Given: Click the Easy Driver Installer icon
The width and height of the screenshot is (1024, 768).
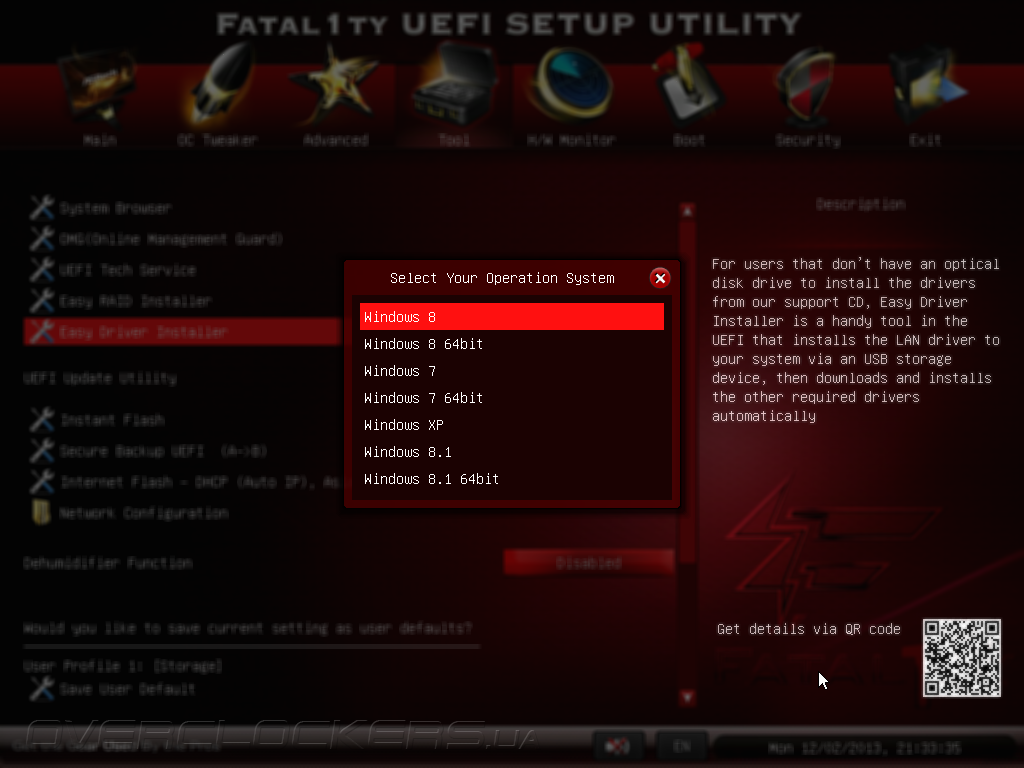Looking at the screenshot, I should 42,331.
